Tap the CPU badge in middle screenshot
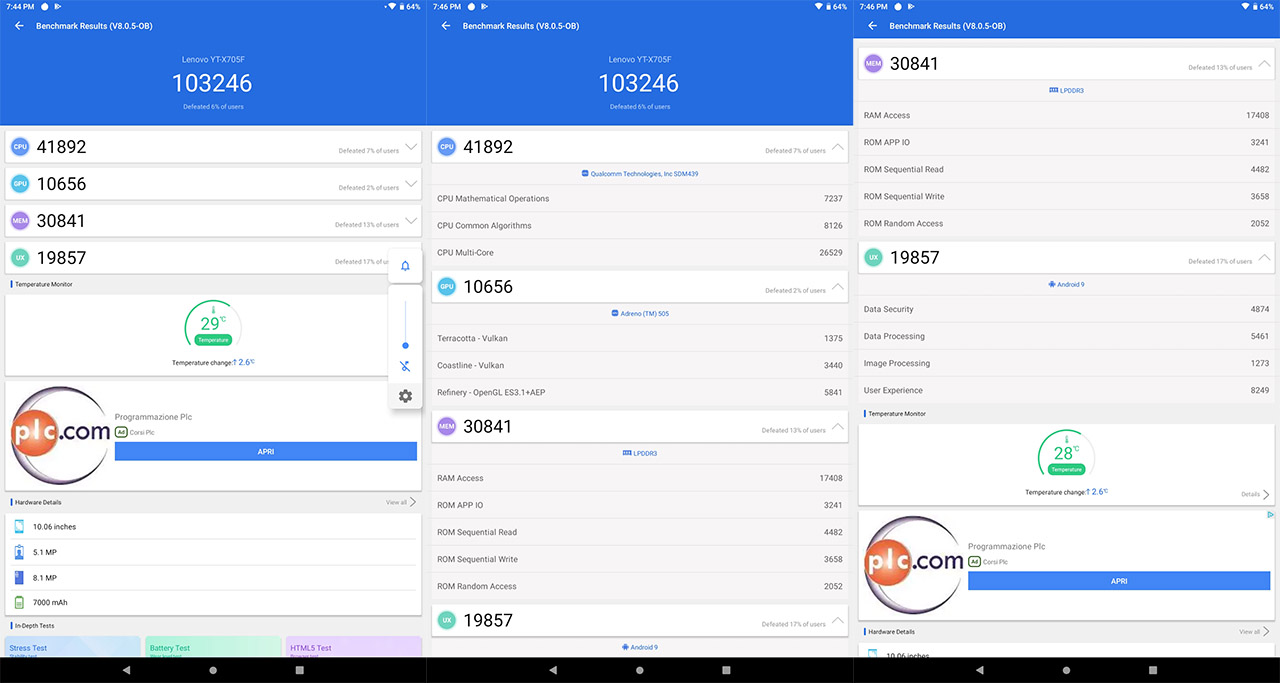This screenshot has width=1280, height=683. coord(447,147)
